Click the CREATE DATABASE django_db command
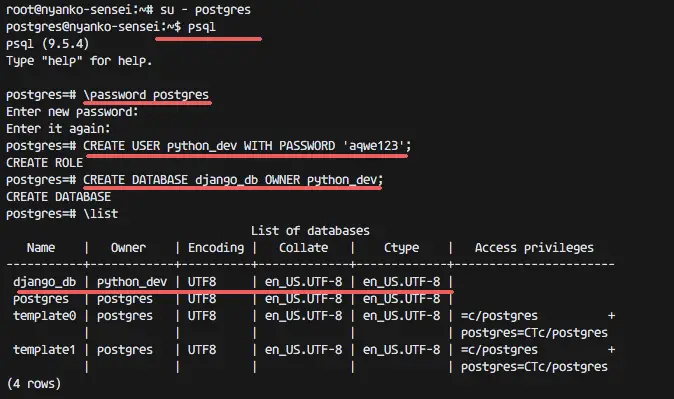Screen dimensions: 674x399 (233, 180)
